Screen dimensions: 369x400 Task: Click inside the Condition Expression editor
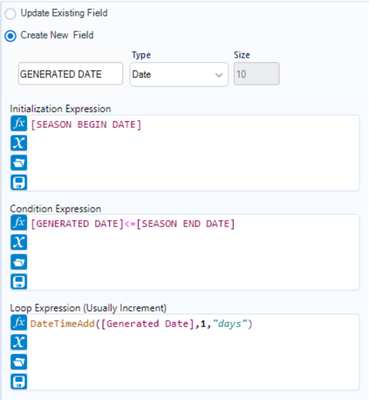click(193, 252)
